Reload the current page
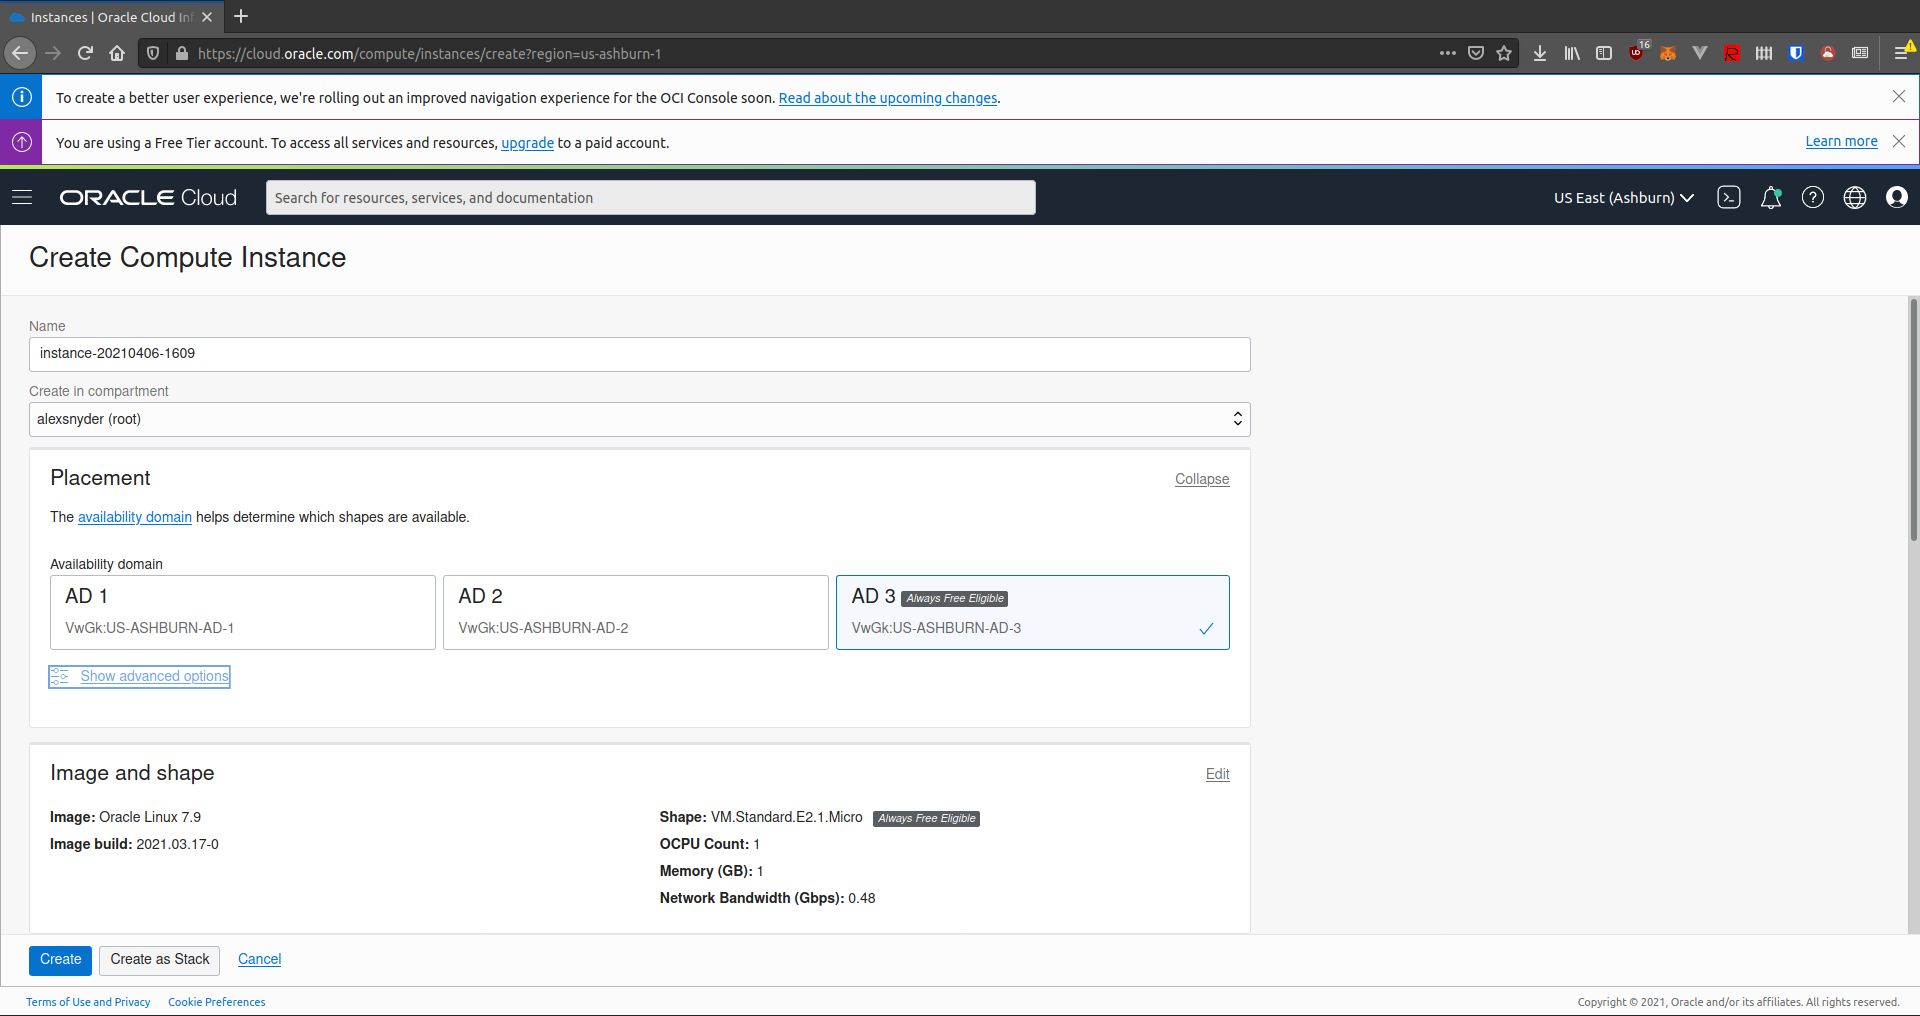 [x=85, y=53]
